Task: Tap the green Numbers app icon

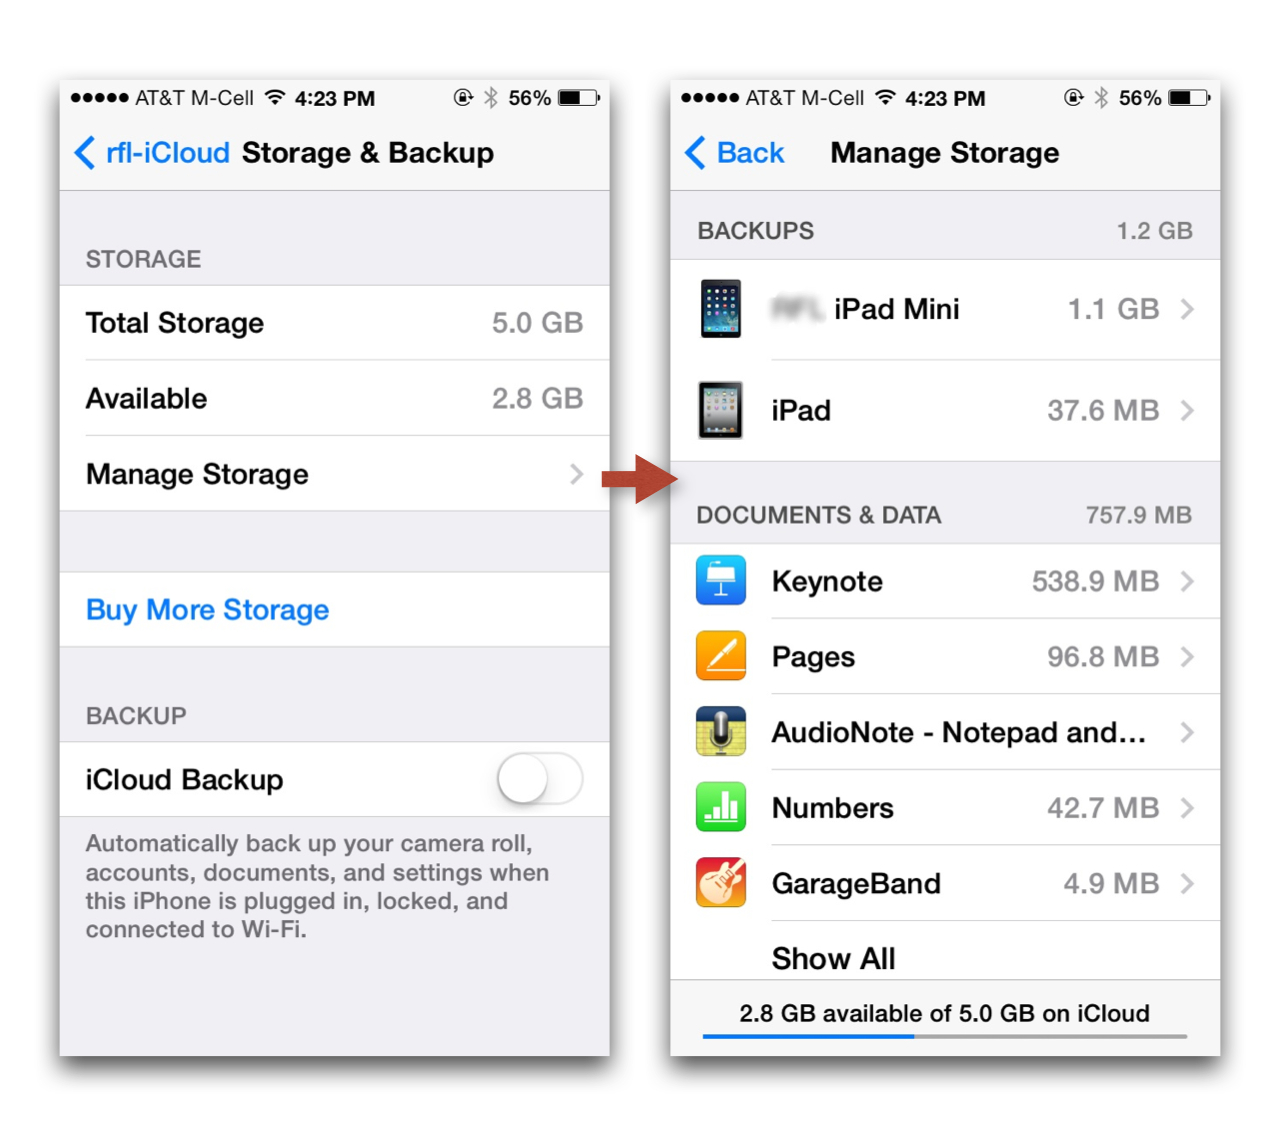Action: (720, 807)
